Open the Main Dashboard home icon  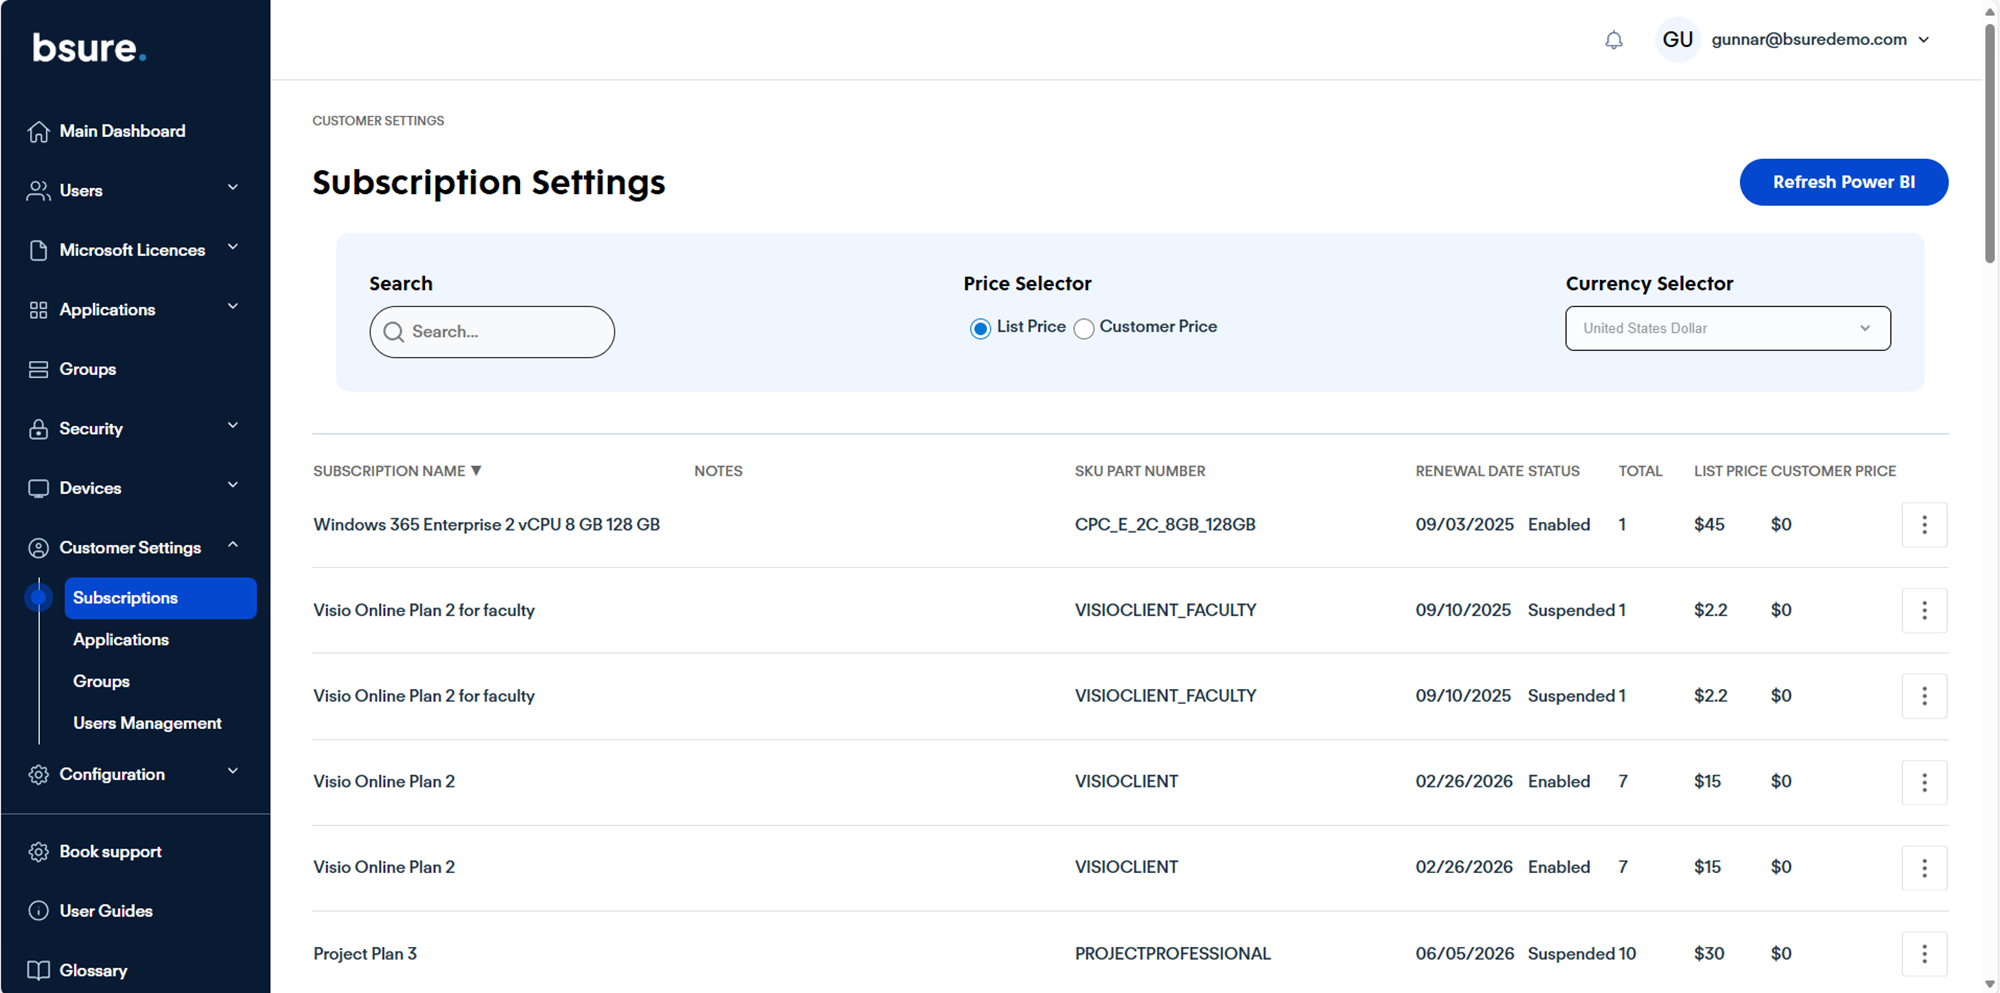[38, 132]
